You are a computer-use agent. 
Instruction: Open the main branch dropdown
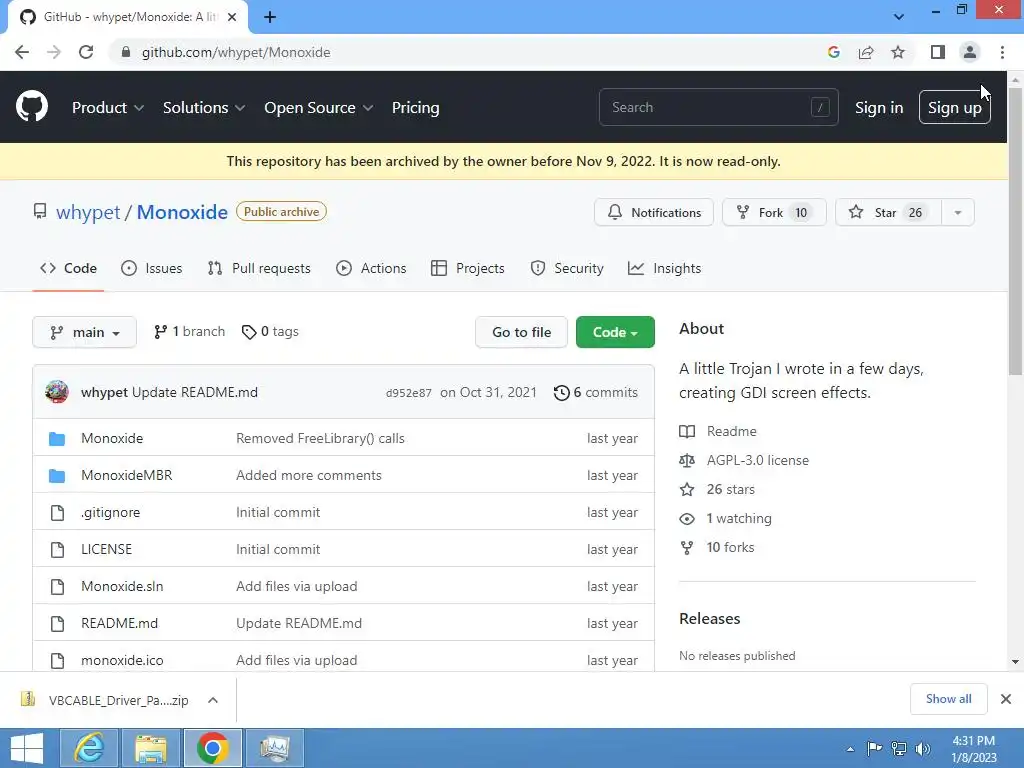coord(84,332)
